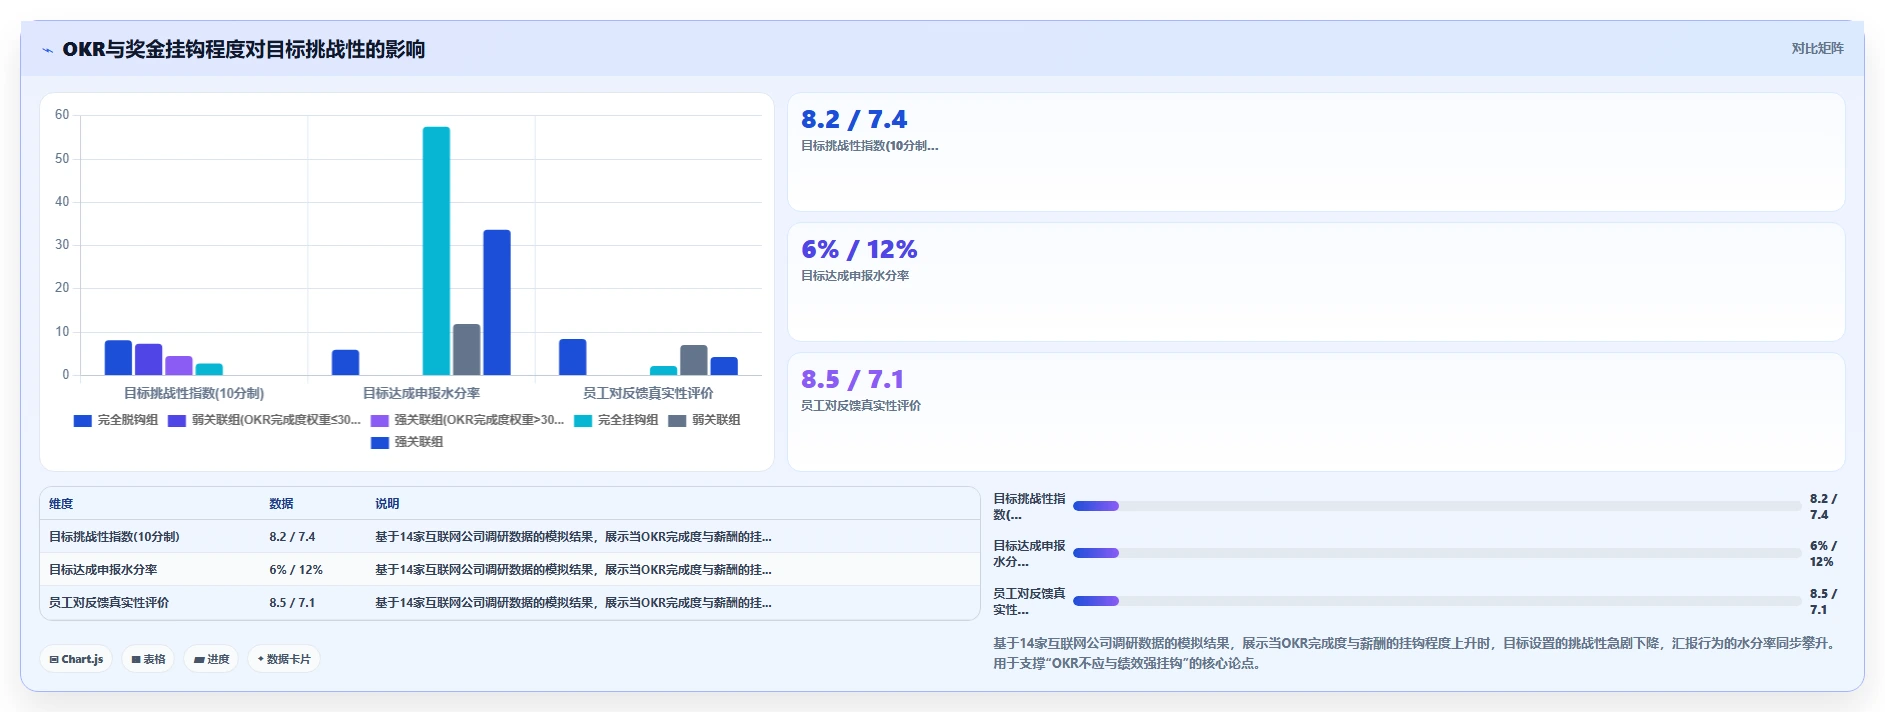
Task: Click the 目标挑战性指数 progress bar
Action: tap(1437, 506)
